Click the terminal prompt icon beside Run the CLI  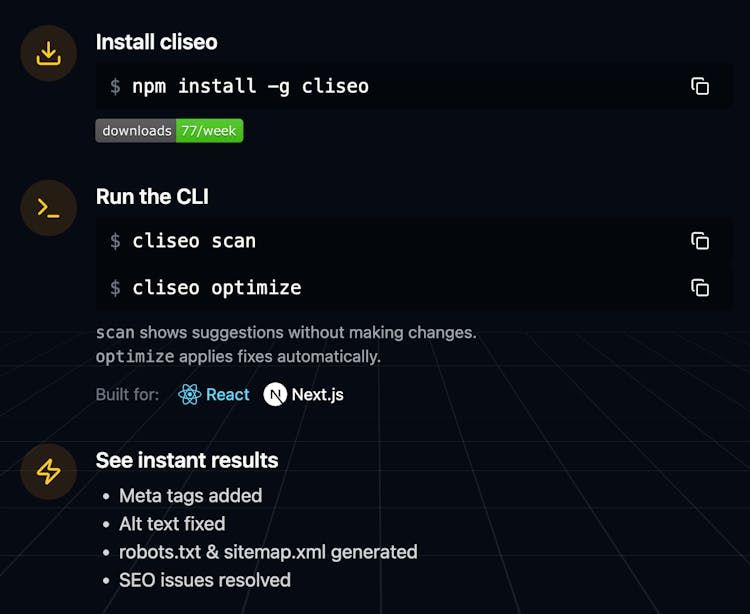tap(48, 208)
